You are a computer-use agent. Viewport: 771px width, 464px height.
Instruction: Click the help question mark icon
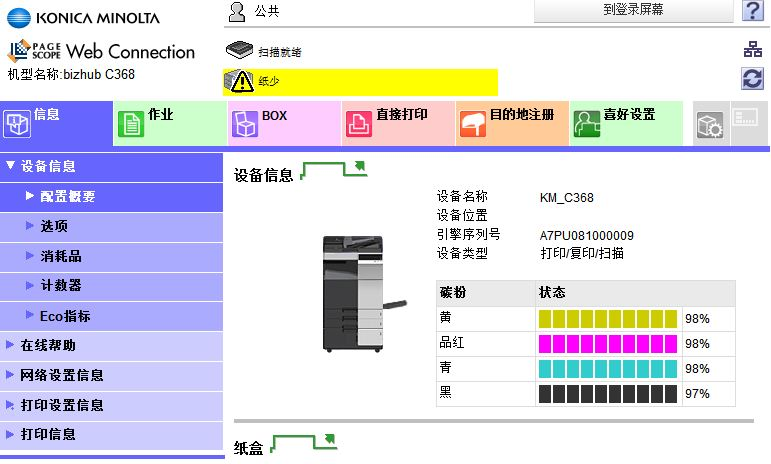(753, 11)
